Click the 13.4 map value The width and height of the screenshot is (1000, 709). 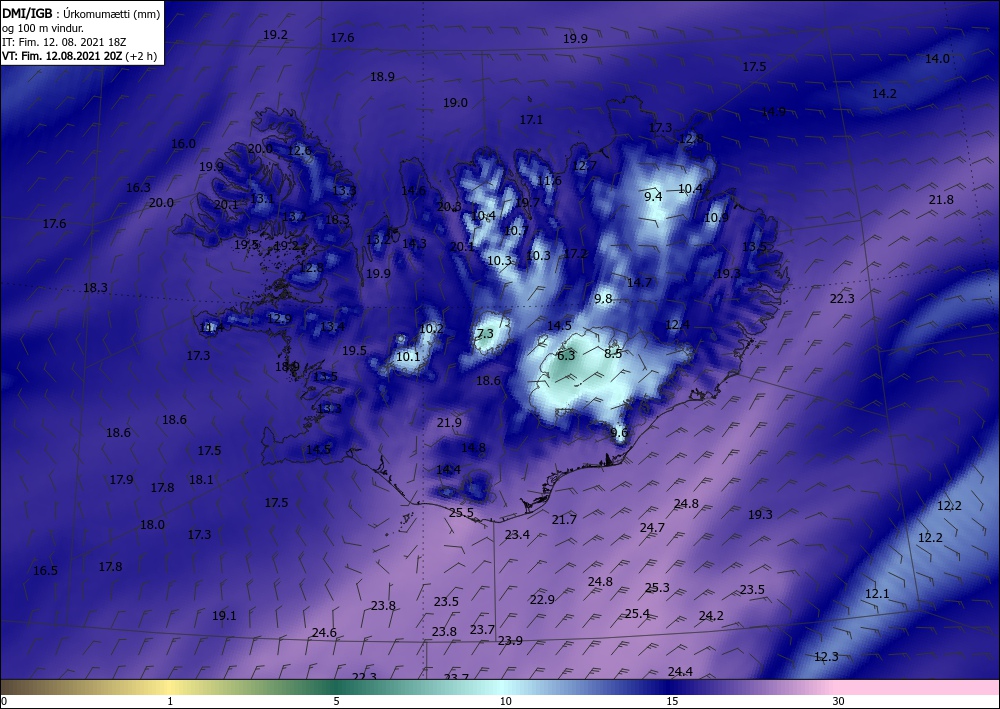(332, 326)
